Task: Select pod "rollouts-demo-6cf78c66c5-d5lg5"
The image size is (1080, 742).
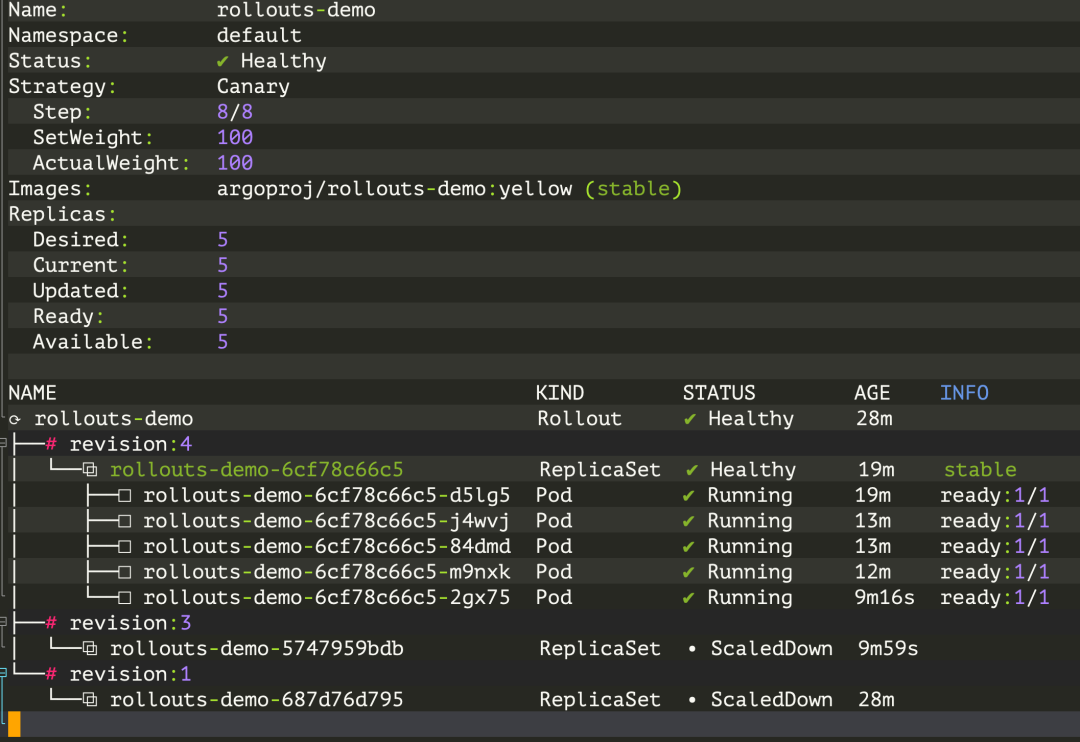Action: tap(326, 495)
